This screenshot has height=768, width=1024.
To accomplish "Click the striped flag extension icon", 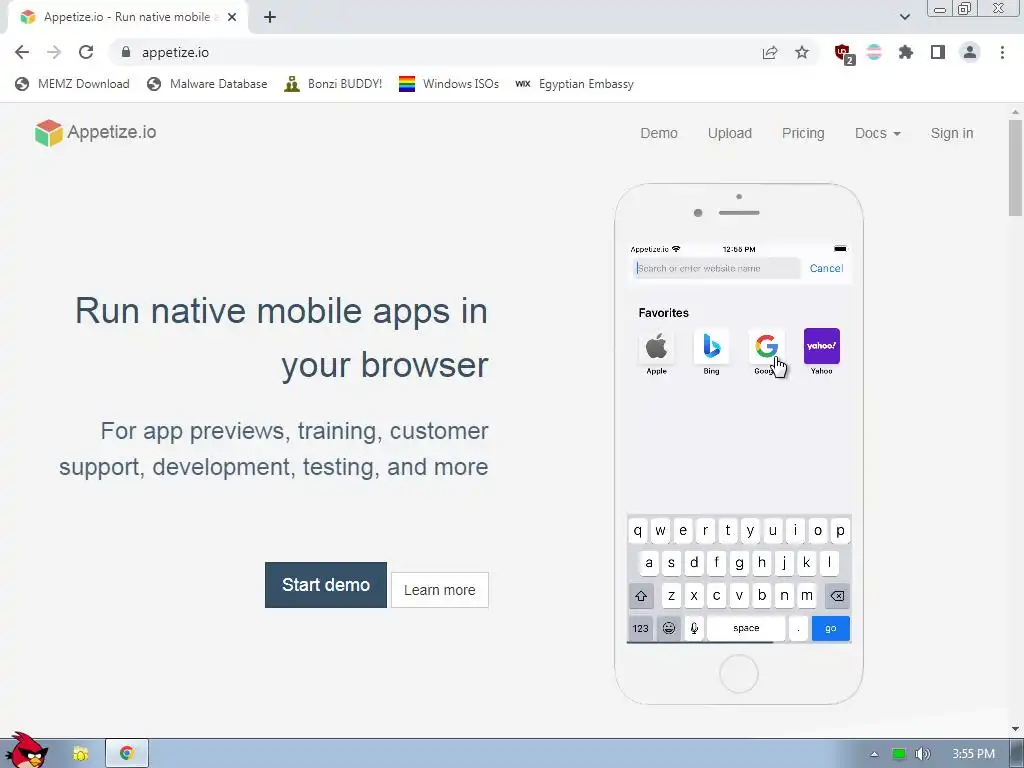I will 874,52.
